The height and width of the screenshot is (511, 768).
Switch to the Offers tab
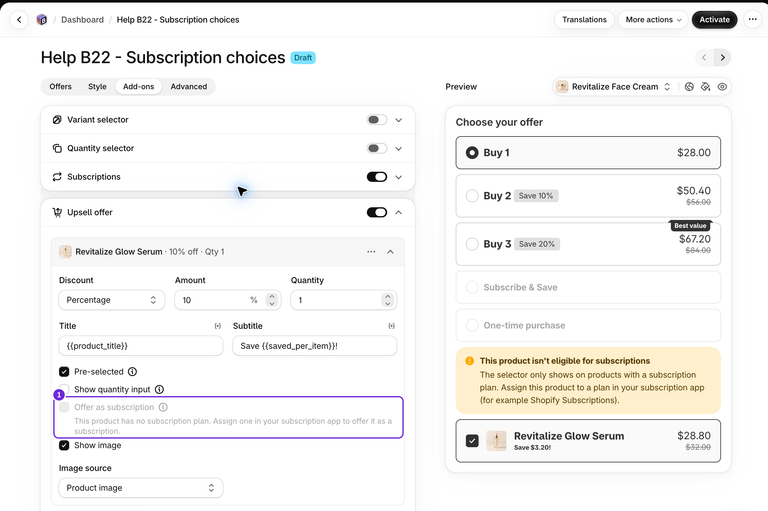point(60,86)
